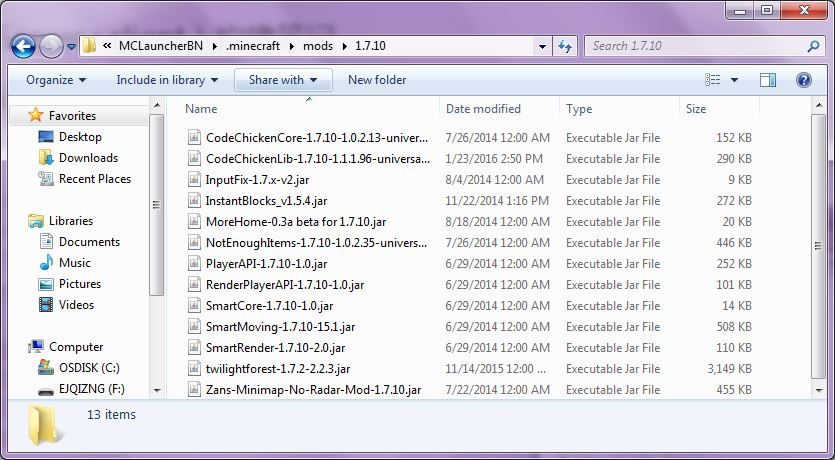The image size is (835, 460).
Task: Open the view options dropdown arrow
Action: point(734,80)
